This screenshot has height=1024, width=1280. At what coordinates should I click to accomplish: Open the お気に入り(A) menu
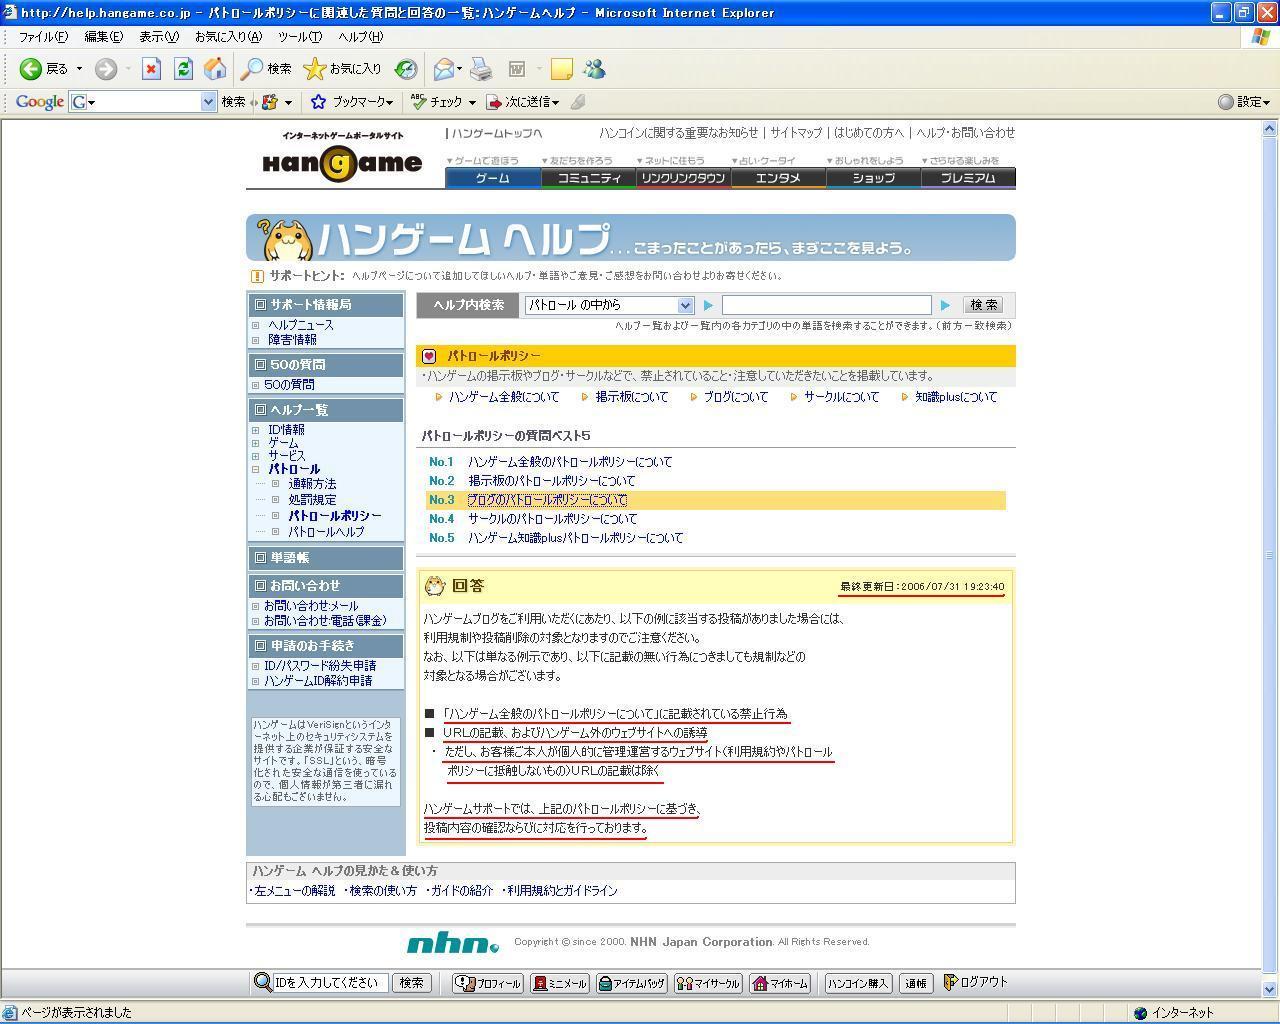(x=228, y=37)
